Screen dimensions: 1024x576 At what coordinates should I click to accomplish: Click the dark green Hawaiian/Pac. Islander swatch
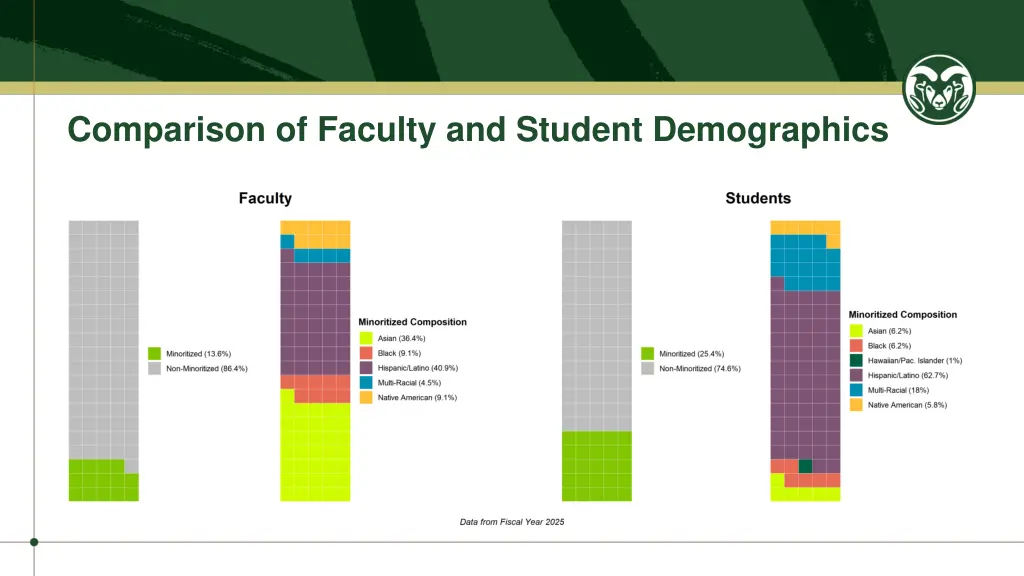(x=856, y=360)
